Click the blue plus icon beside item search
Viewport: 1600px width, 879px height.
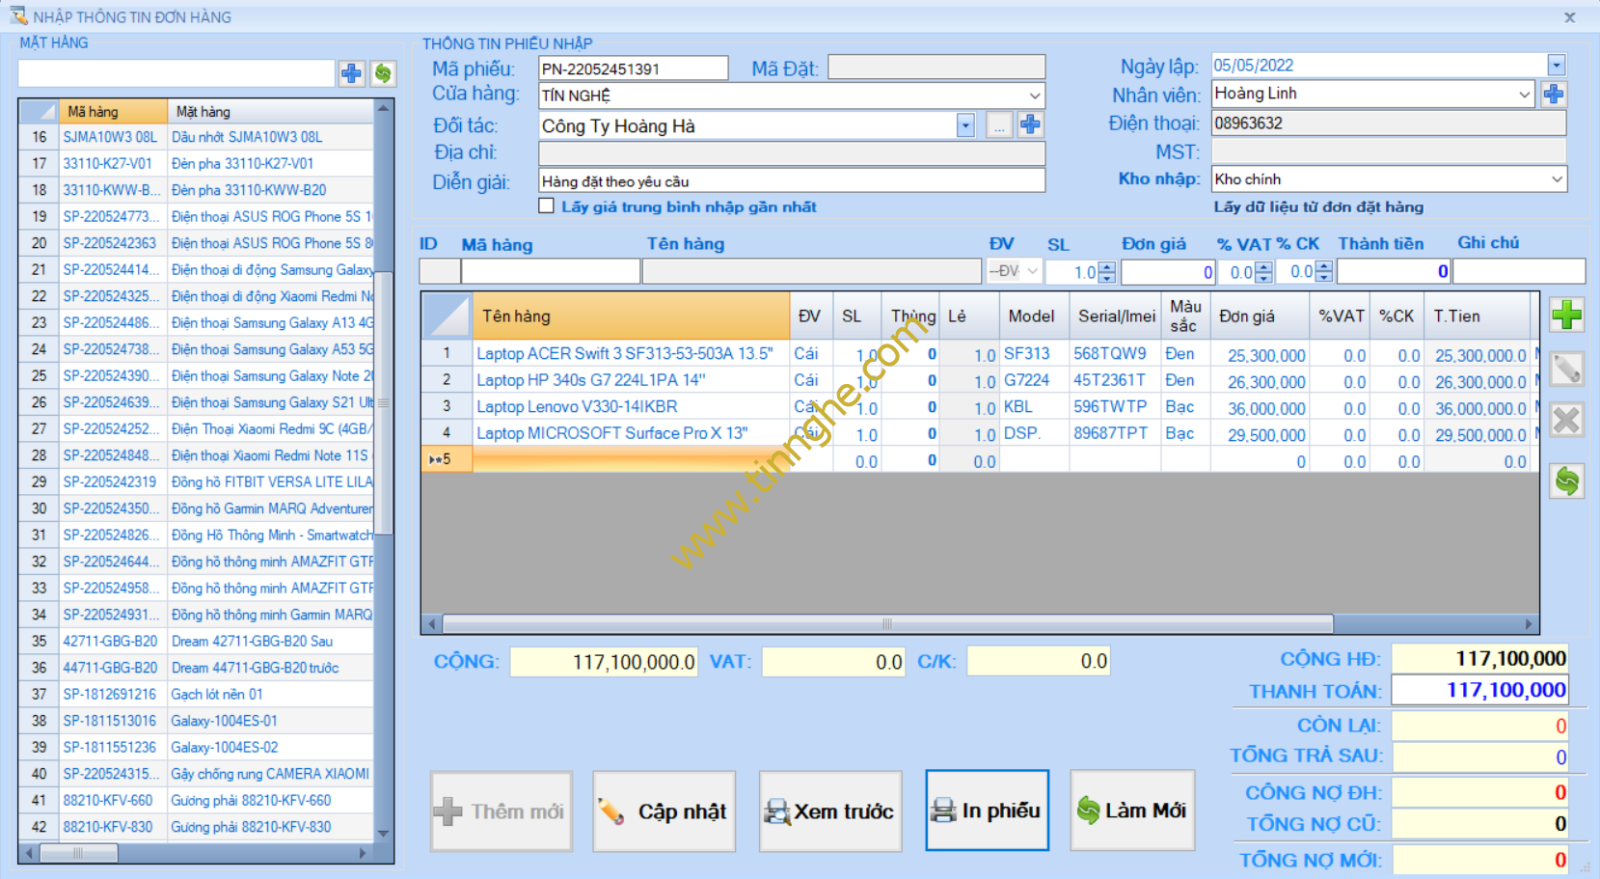(x=351, y=73)
